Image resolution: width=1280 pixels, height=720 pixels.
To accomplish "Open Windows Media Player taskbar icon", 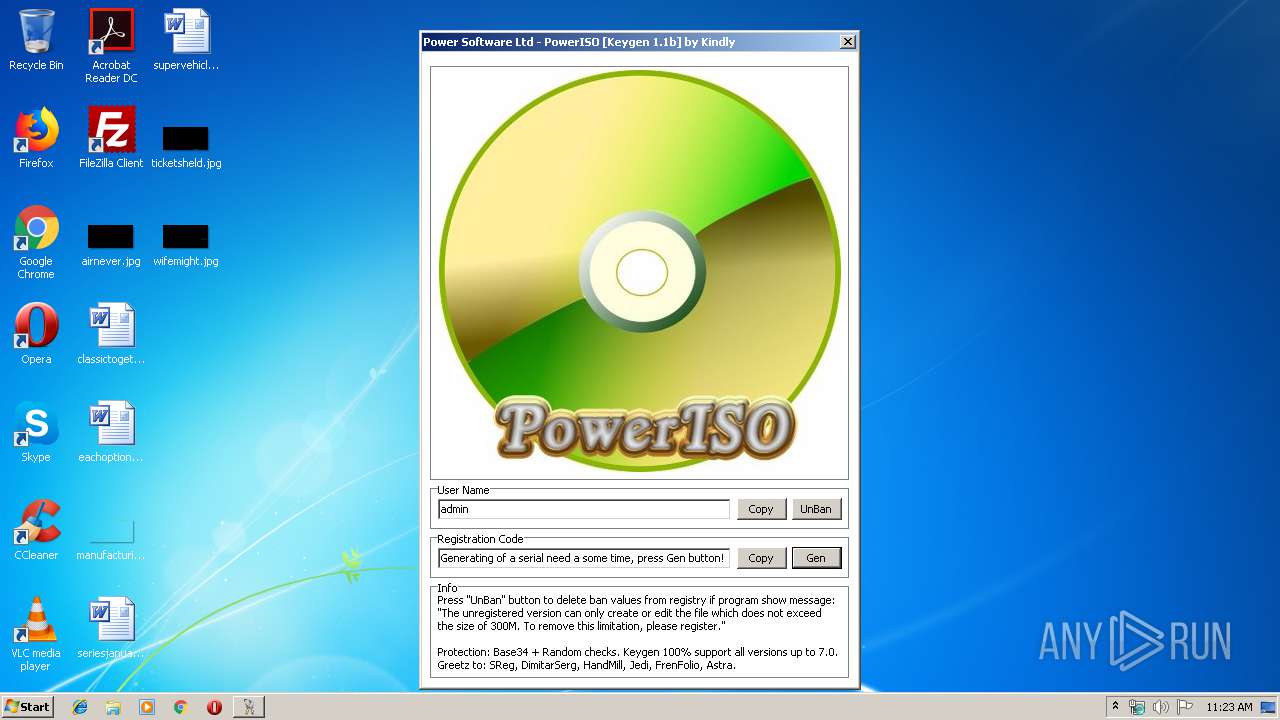I will pos(147,707).
